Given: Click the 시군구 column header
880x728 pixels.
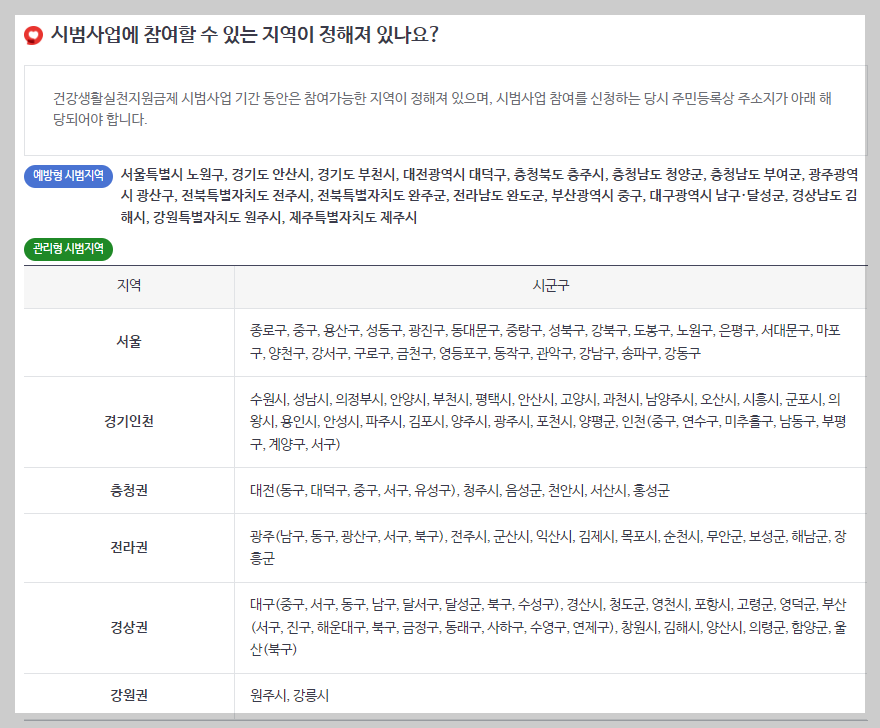Looking at the screenshot, I should (549, 285).
